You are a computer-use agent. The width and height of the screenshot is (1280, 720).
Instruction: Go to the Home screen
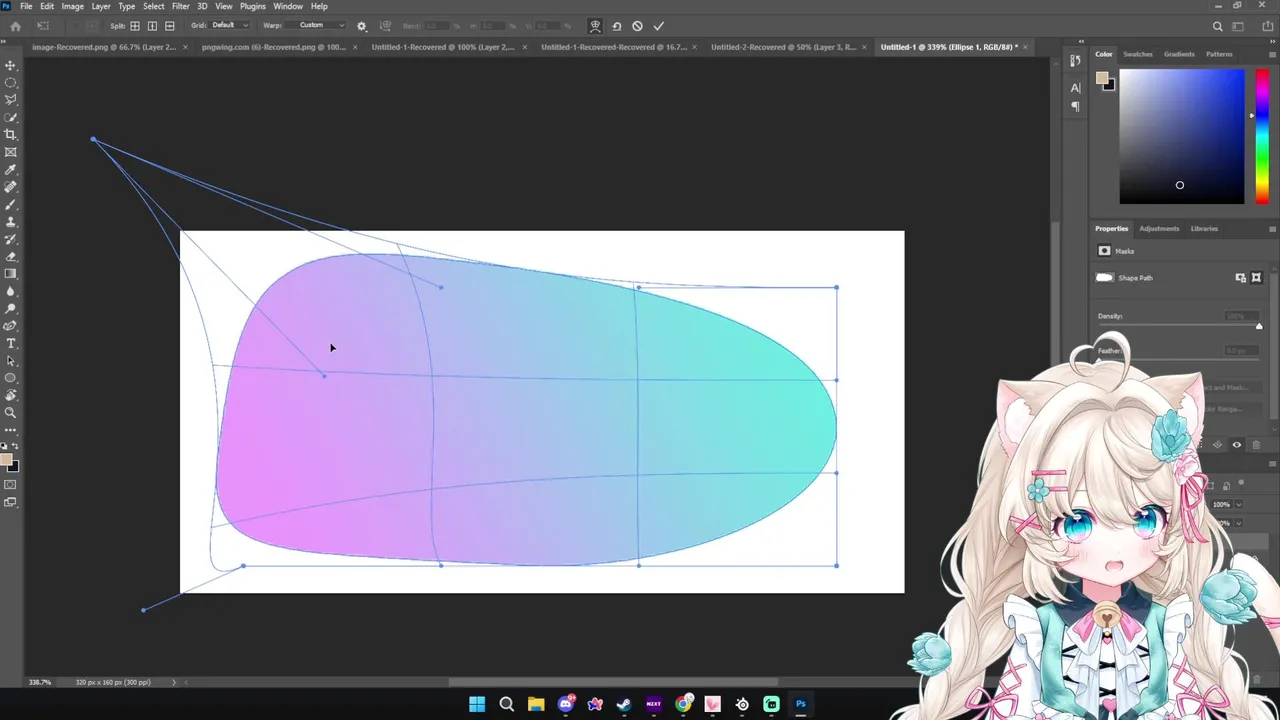pyautogui.click(x=15, y=26)
